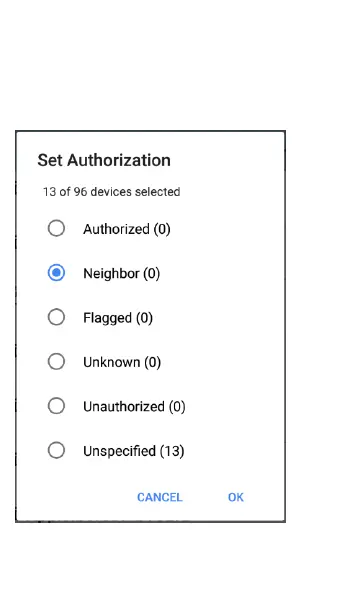
Task: Click the (0) count beside Flagged
Action: coord(144,318)
